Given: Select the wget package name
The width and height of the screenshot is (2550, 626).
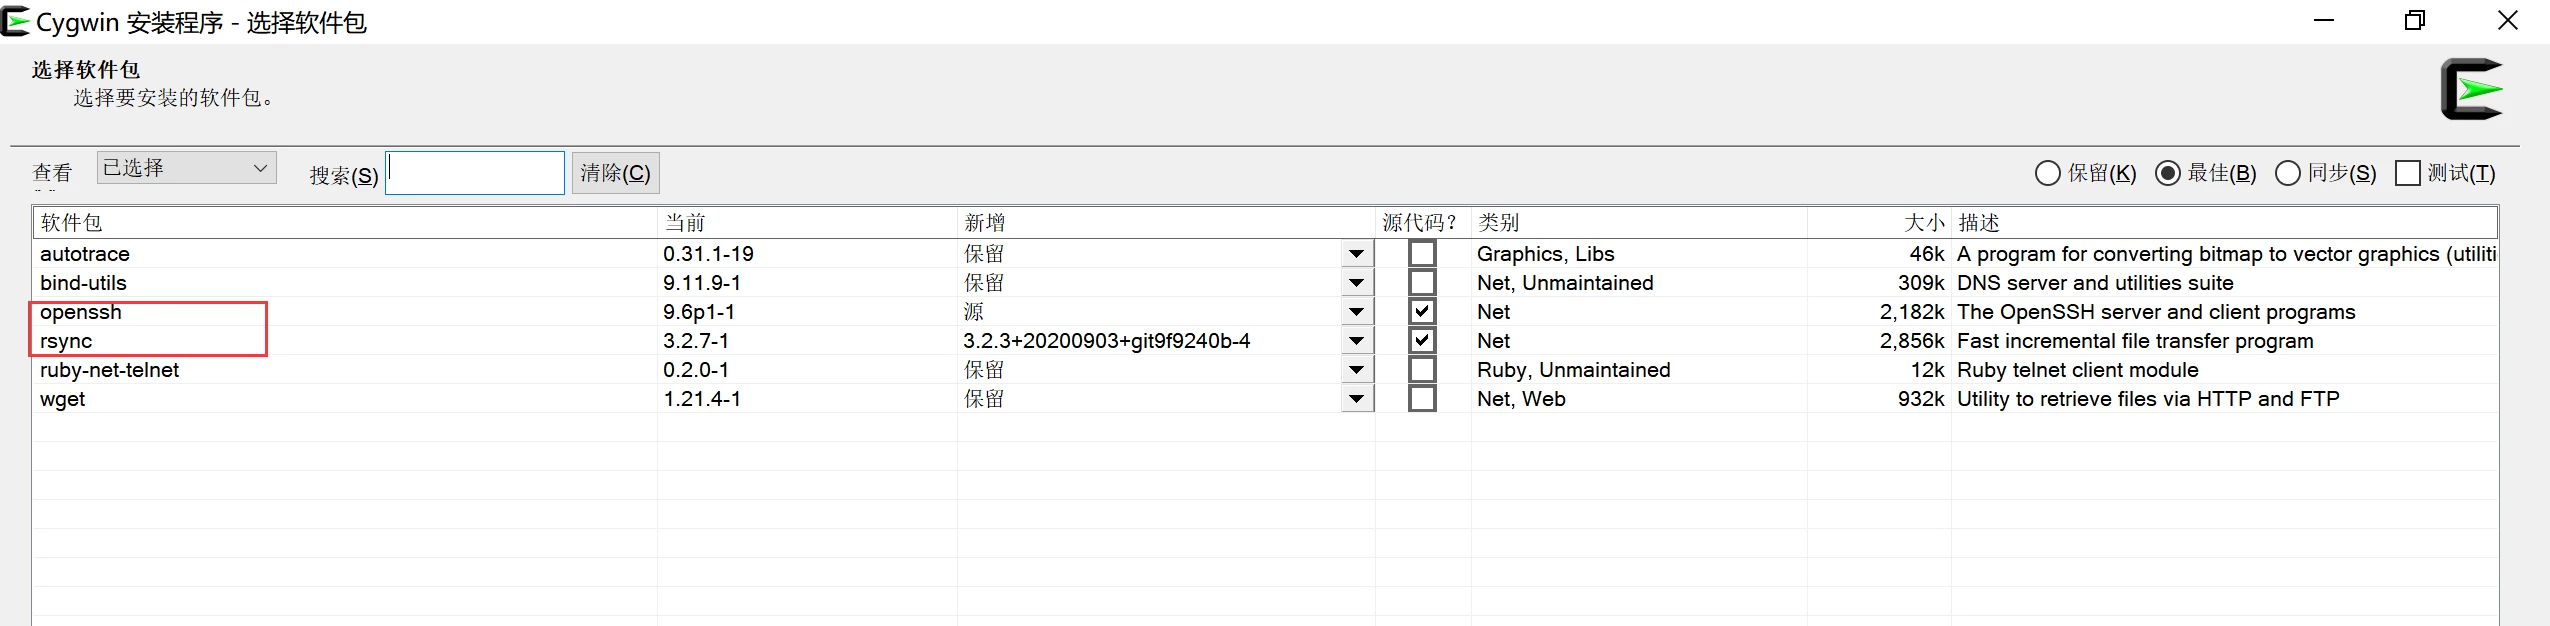Looking at the screenshot, I should (63, 399).
